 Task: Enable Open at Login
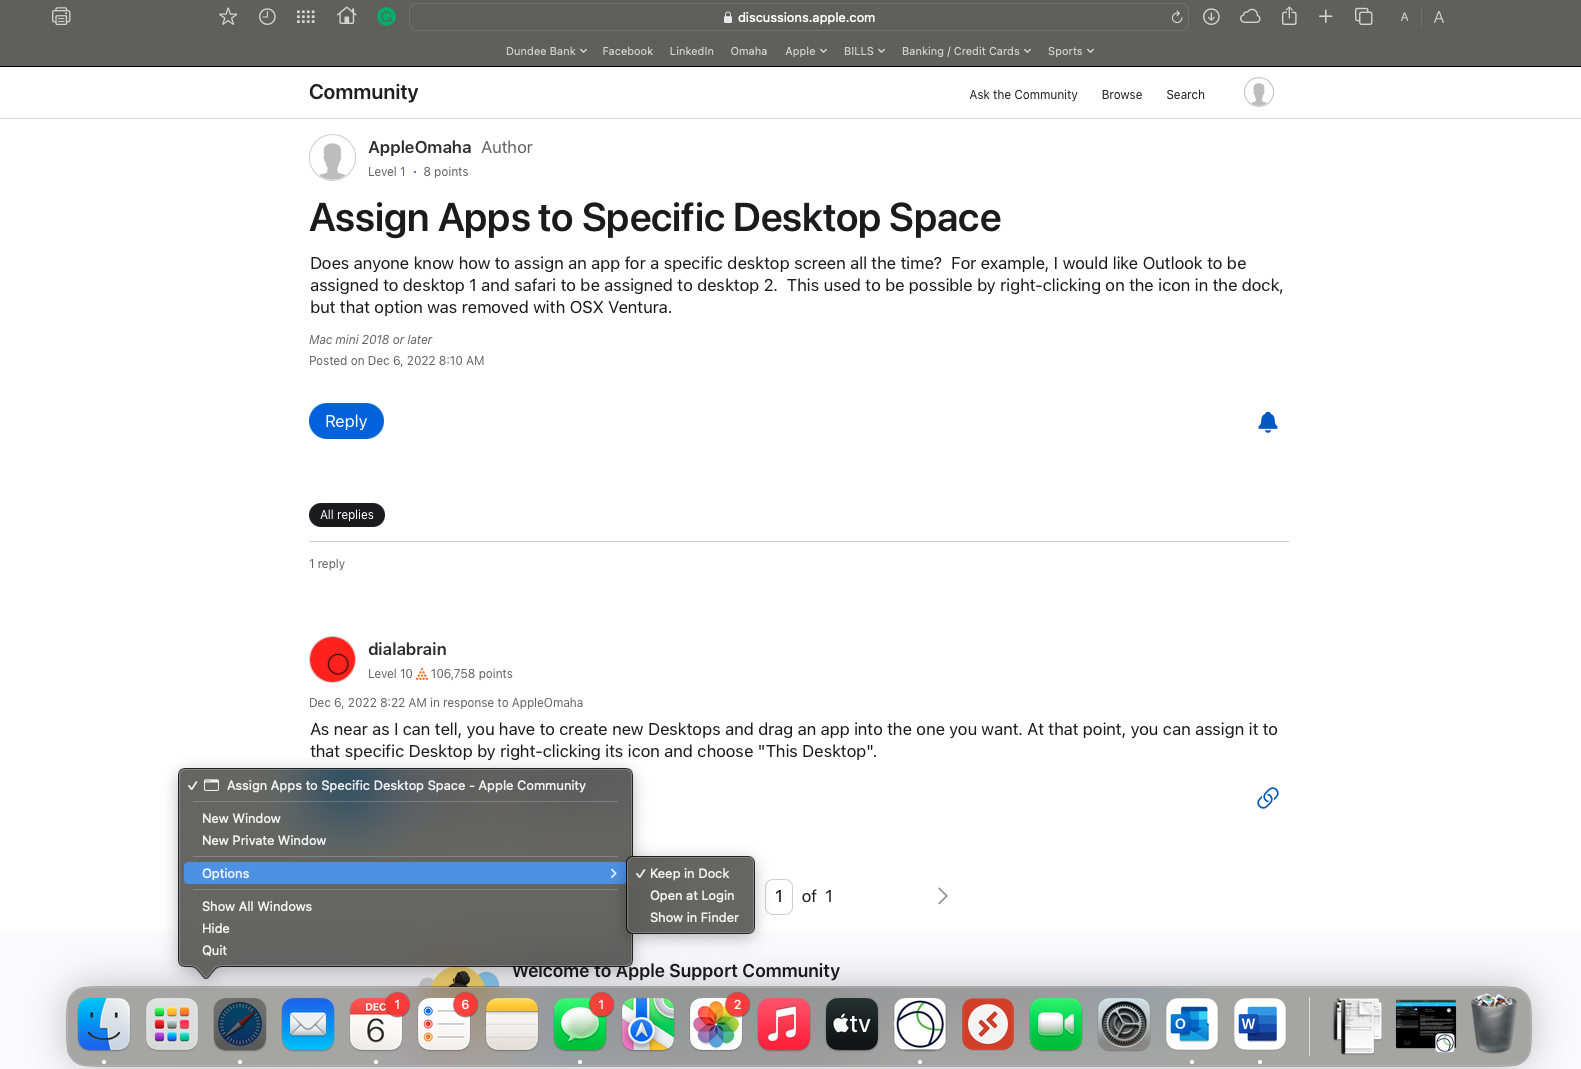(x=692, y=896)
